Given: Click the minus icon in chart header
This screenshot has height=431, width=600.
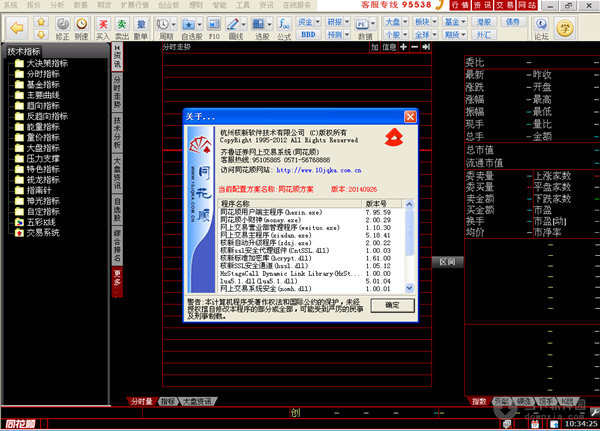Looking at the screenshot, I should [x=414, y=47].
